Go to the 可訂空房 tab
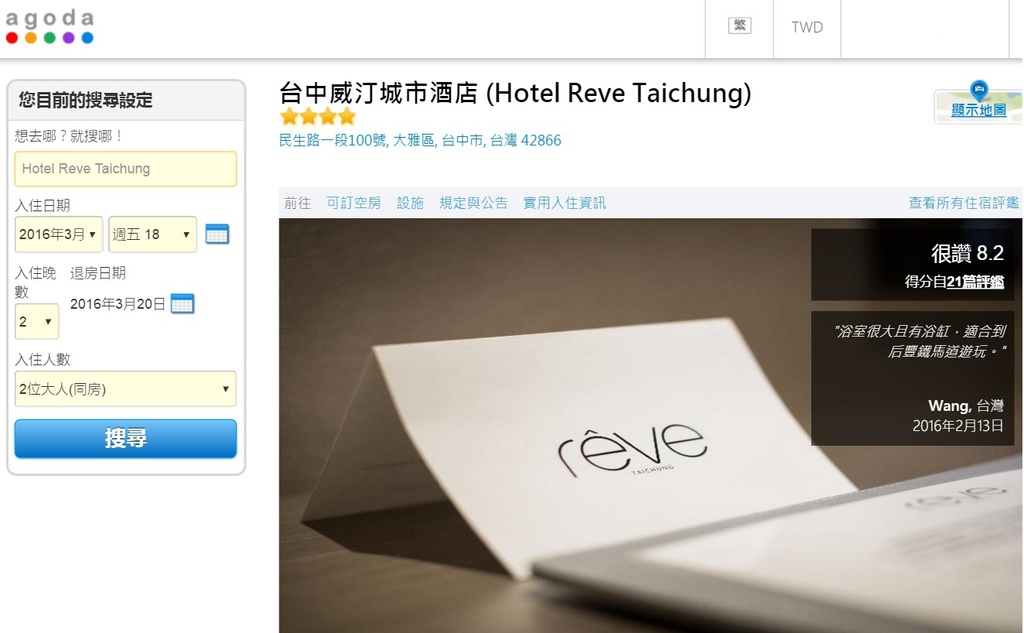The image size is (1024, 633). (x=353, y=203)
